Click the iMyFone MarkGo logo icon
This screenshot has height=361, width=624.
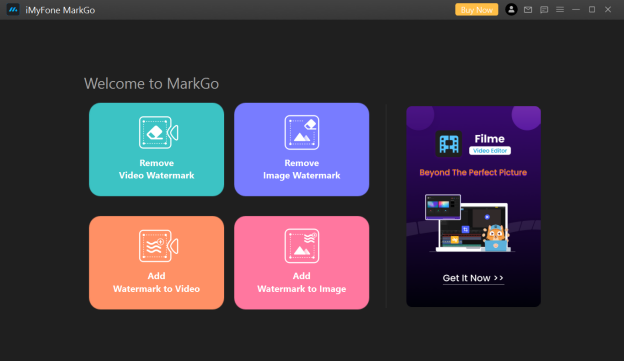tap(13, 10)
